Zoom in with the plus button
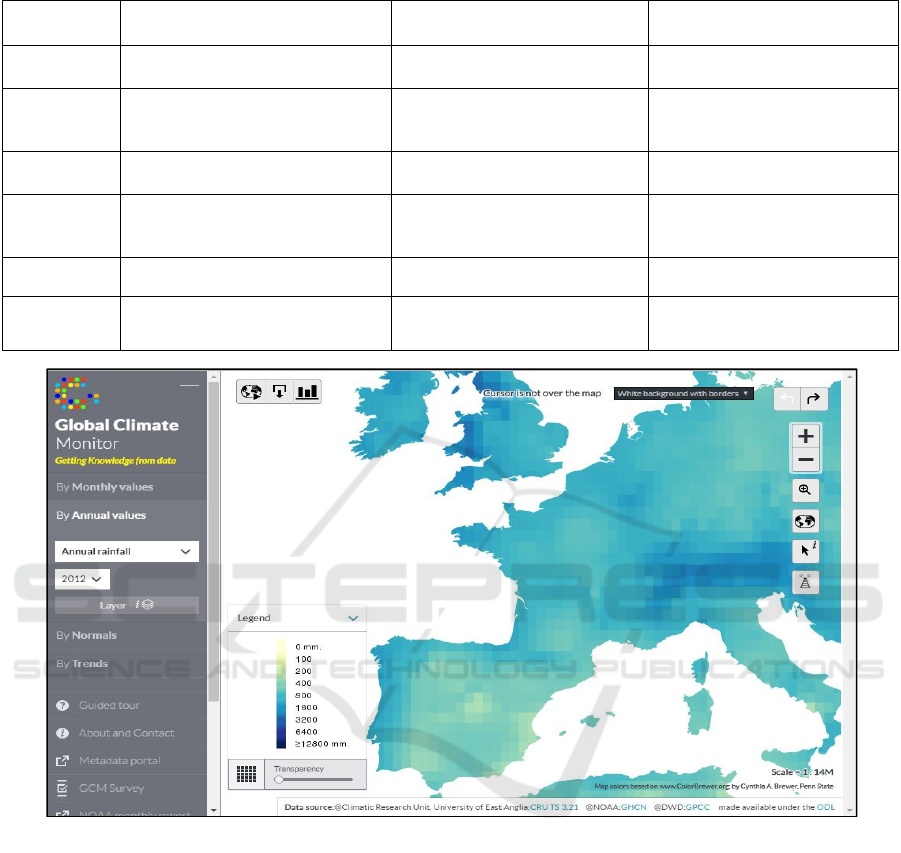 (x=805, y=436)
